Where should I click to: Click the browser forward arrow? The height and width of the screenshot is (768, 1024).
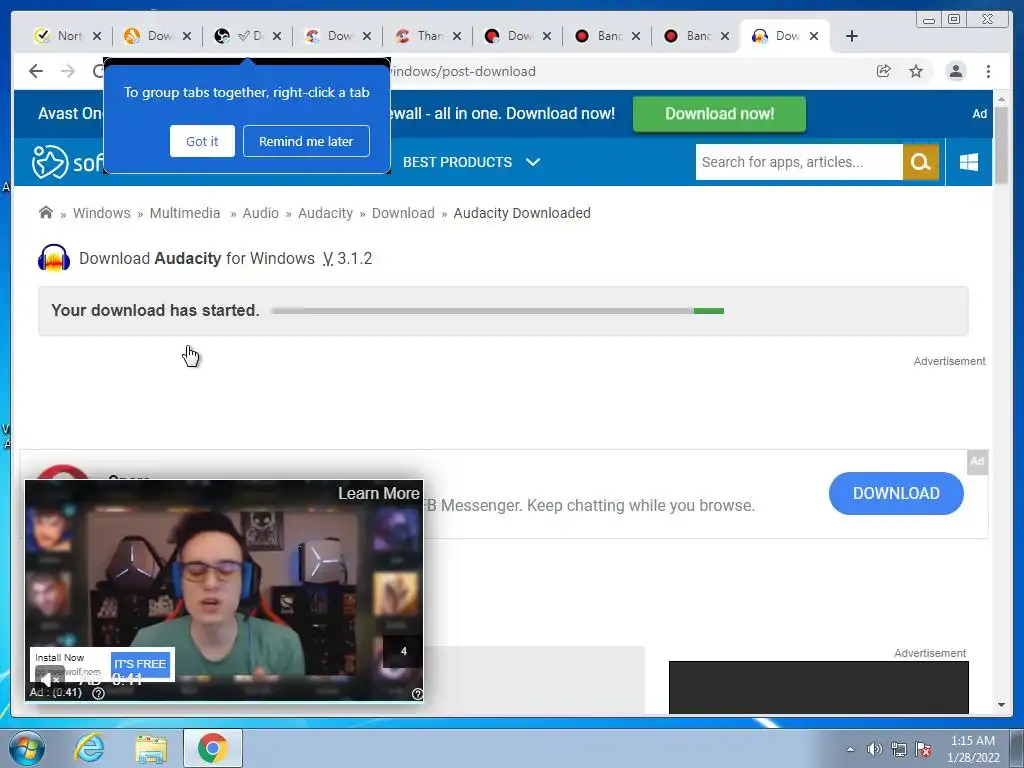[68, 71]
